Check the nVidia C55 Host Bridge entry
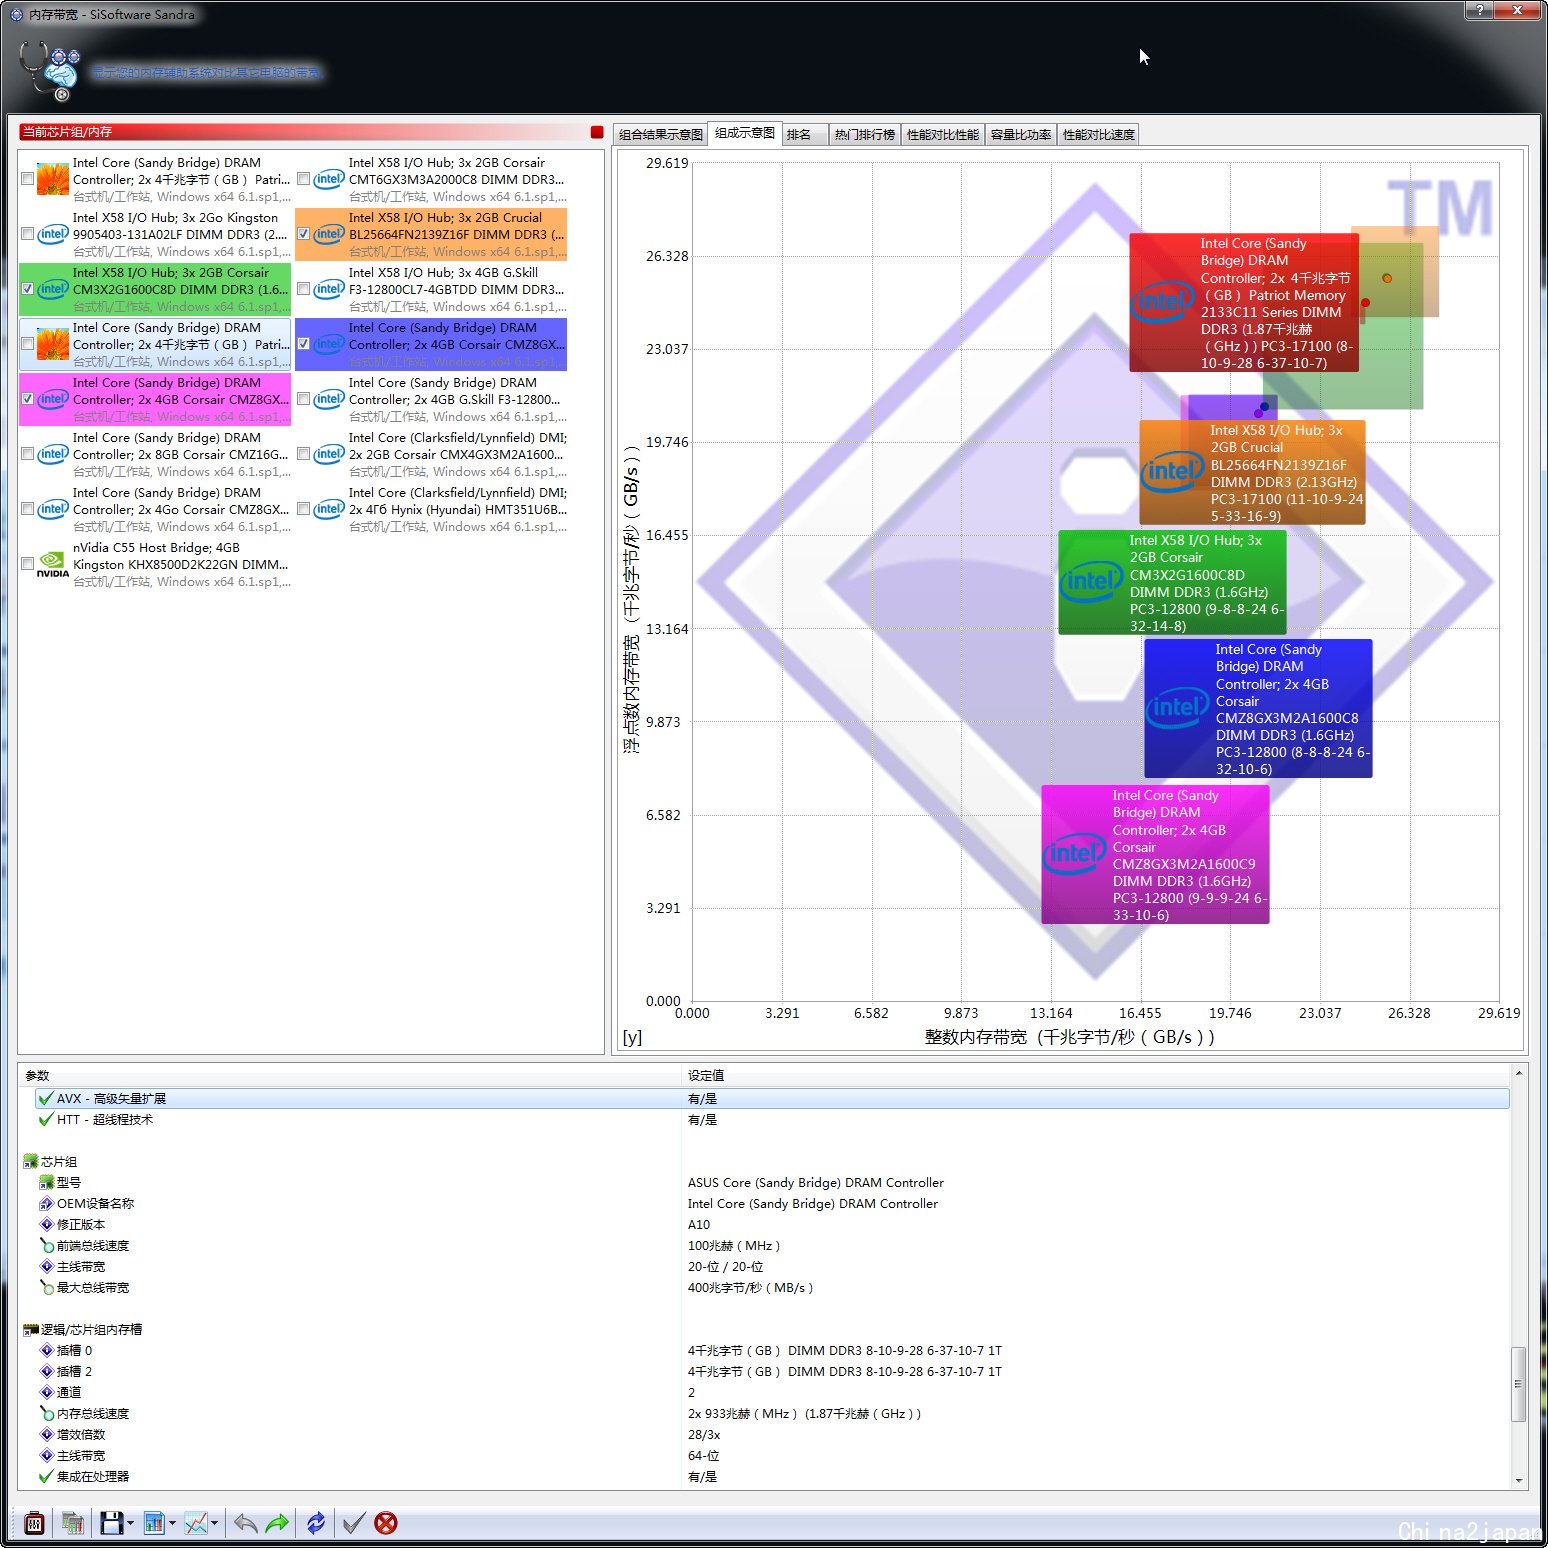 point(28,564)
